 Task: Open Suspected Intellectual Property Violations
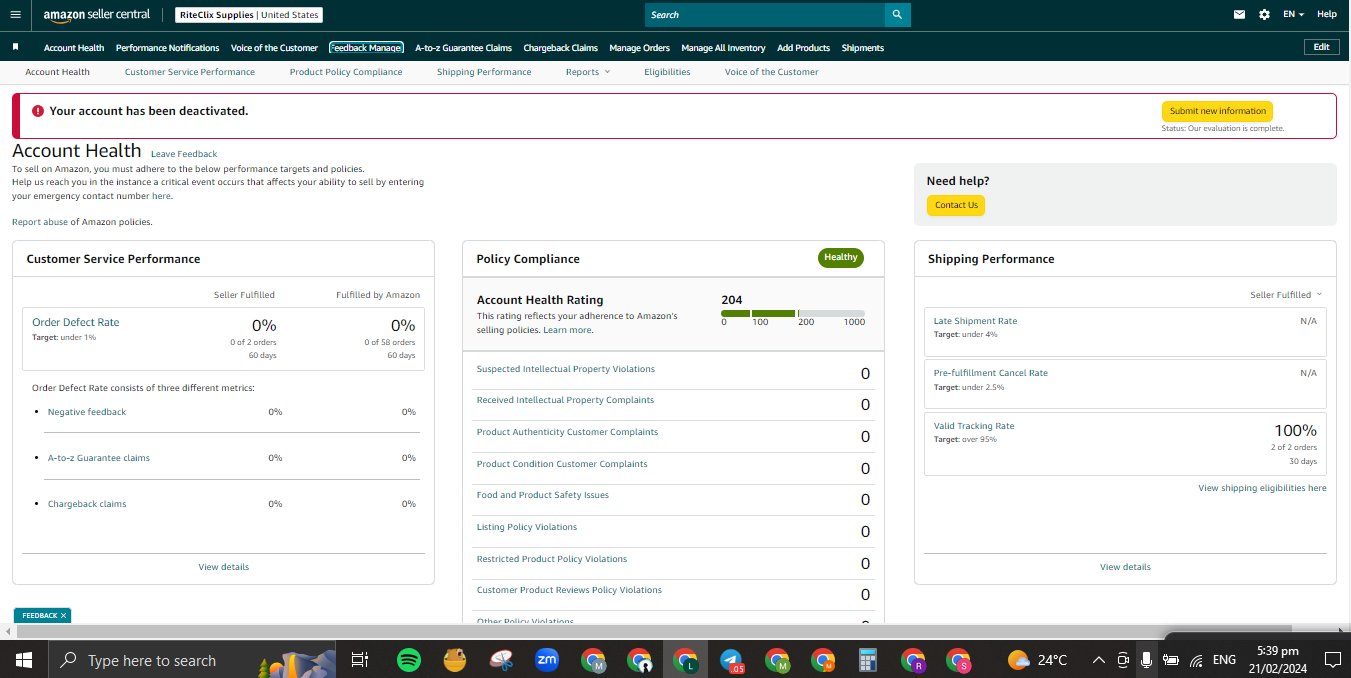point(566,369)
